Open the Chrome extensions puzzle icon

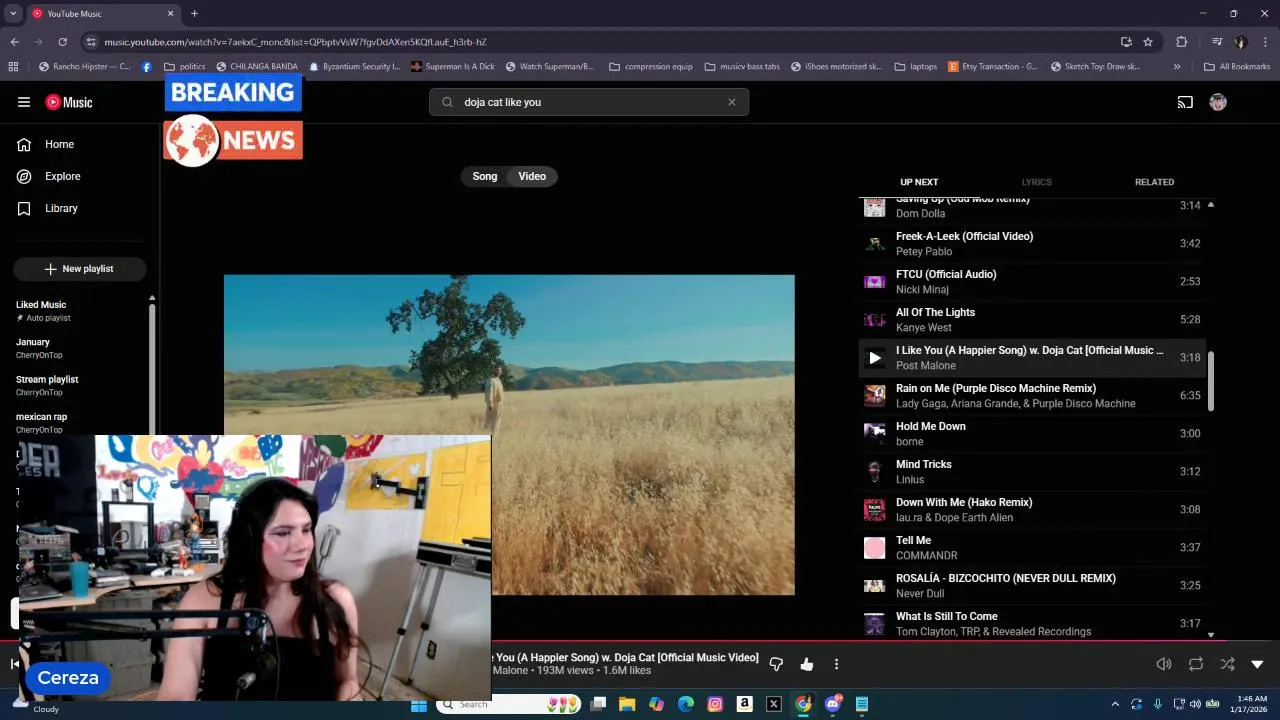[x=1181, y=42]
